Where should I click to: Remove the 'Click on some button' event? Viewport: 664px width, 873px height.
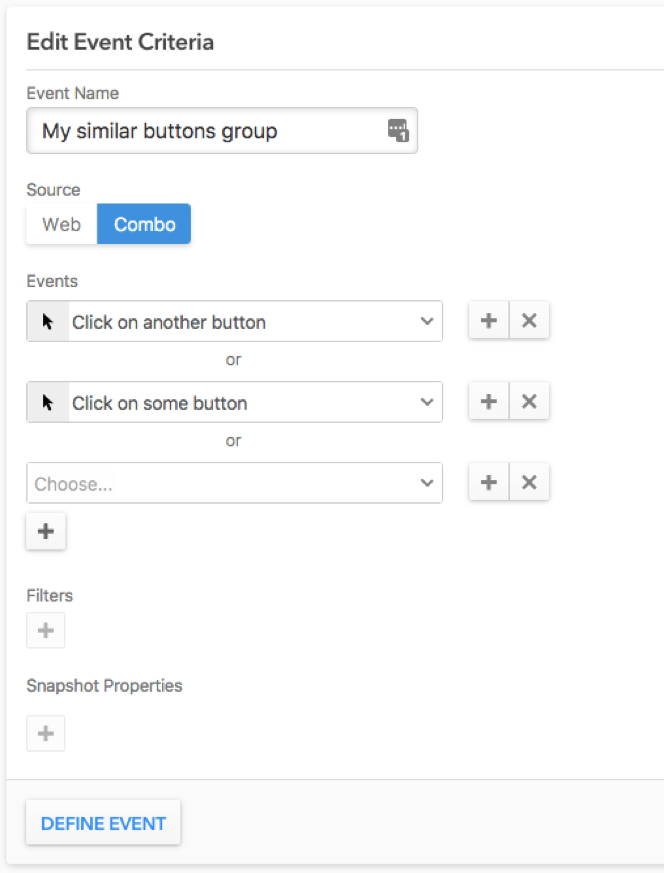click(529, 401)
